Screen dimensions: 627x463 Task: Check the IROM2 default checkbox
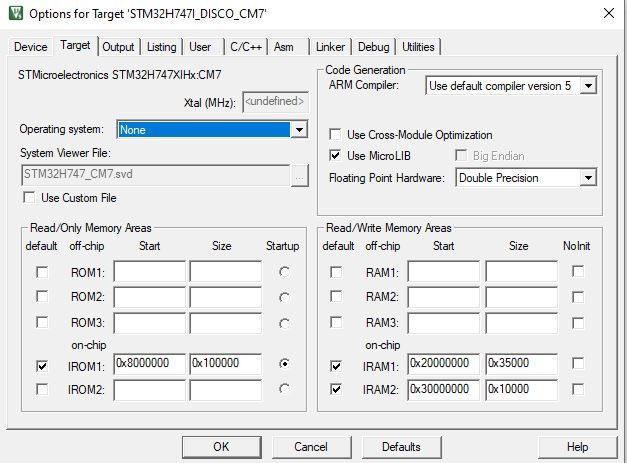(x=42, y=389)
